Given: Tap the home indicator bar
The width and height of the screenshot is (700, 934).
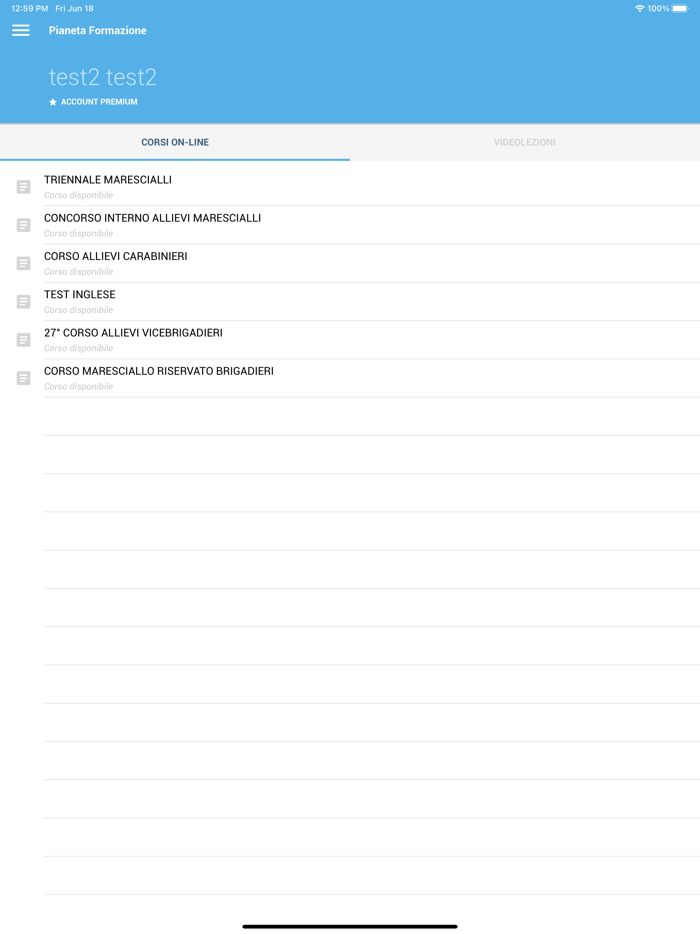Looking at the screenshot, I should click(x=350, y=926).
